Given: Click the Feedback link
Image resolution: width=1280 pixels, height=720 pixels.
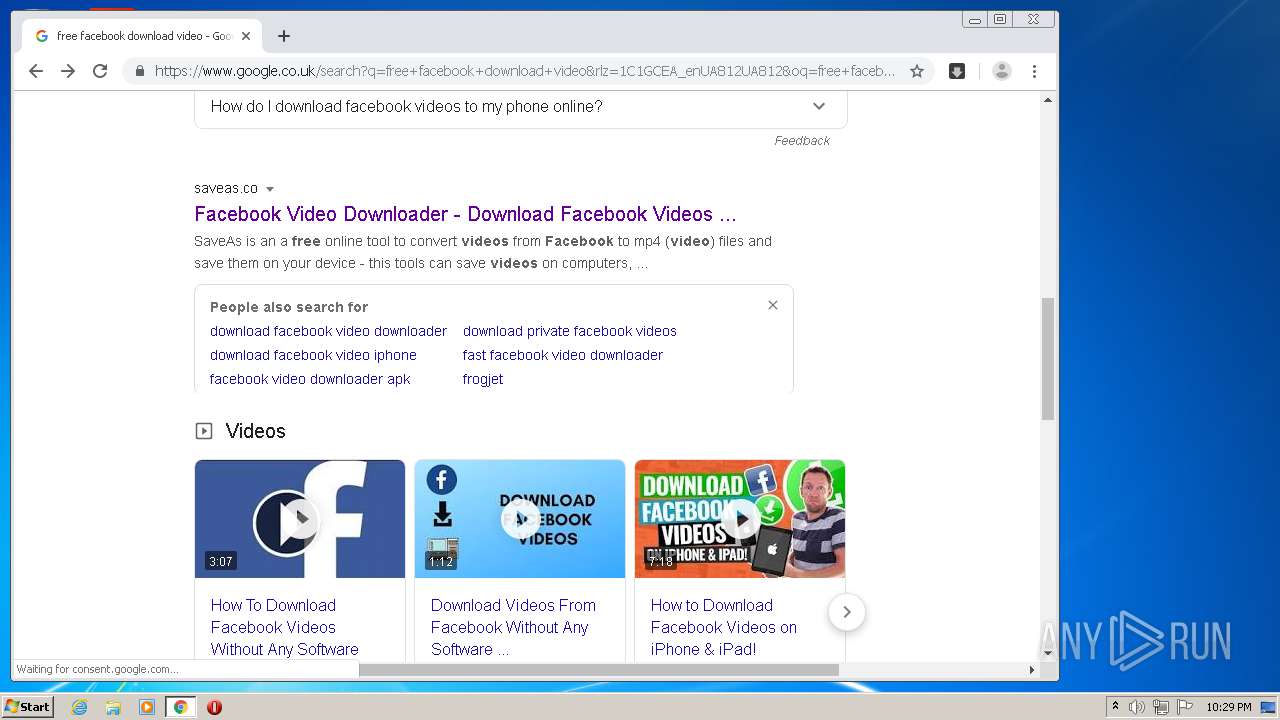Looking at the screenshot, I should [x=802, y=141].
